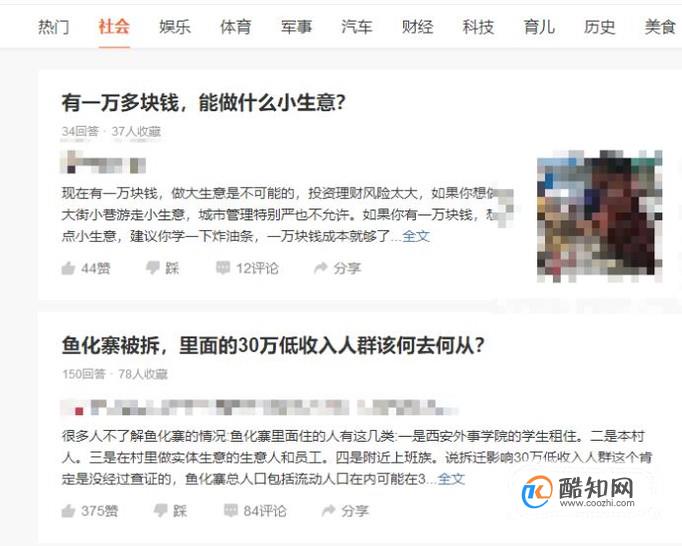Share the 鱼化寨 answer via 分享

[x=345, y=511]
